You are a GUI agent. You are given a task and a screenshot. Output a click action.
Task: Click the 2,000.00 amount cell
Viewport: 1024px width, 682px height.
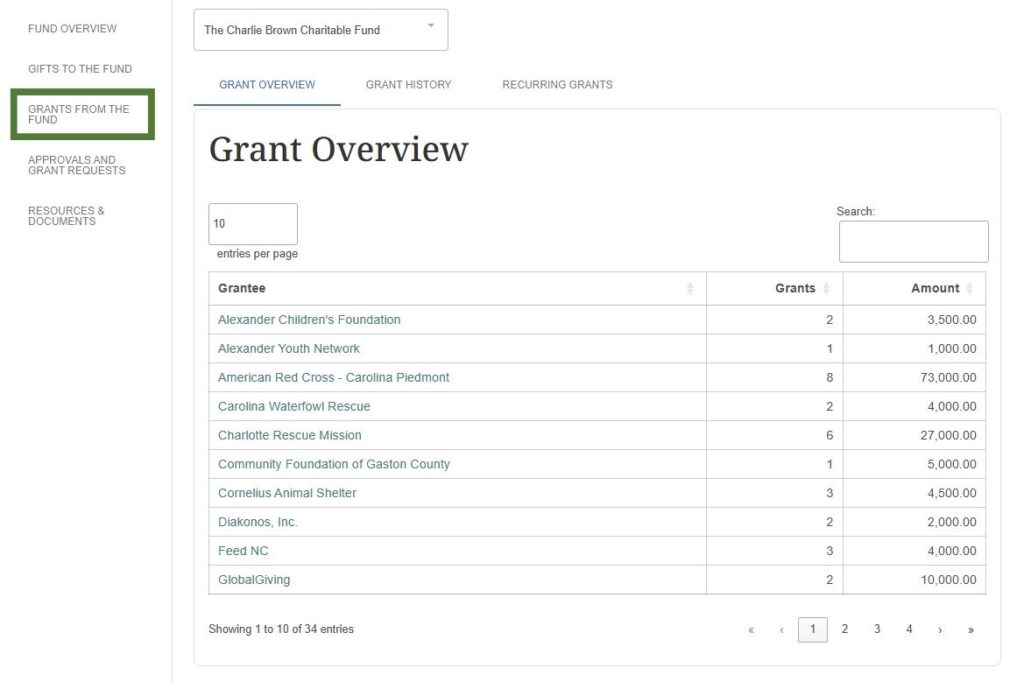coord(914,522)
